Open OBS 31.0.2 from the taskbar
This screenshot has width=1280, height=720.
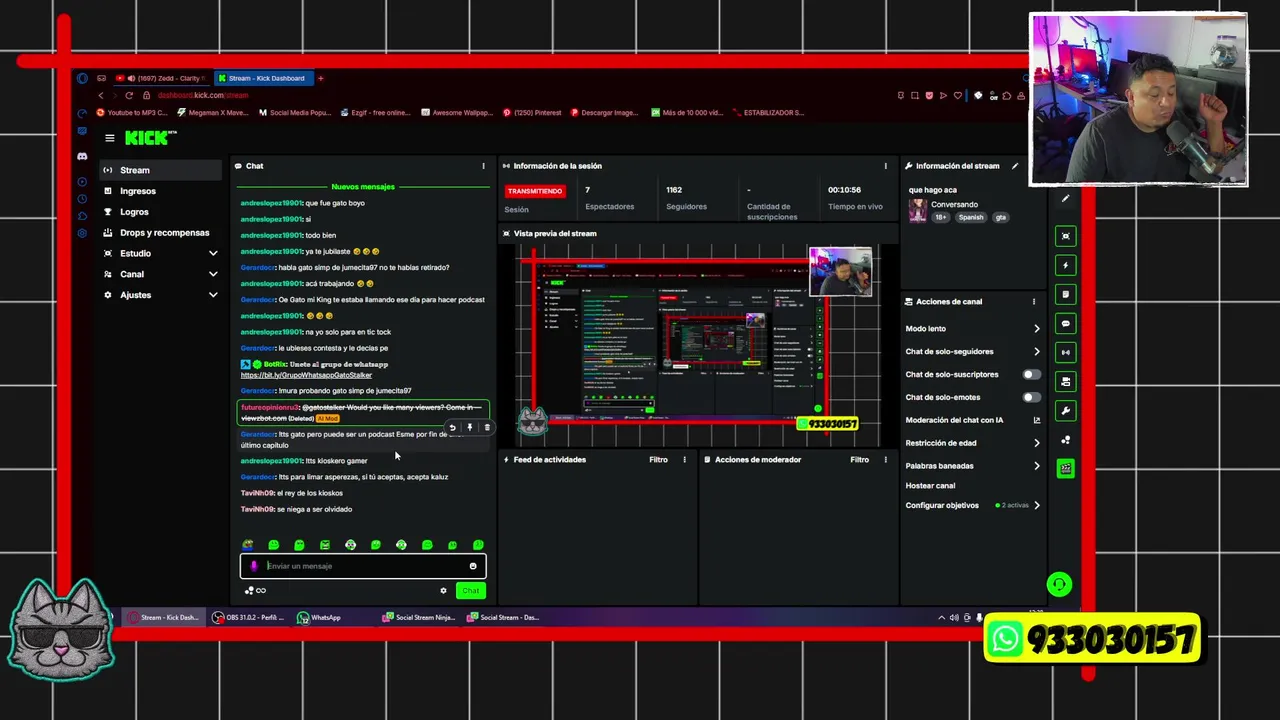click(249, 618)
